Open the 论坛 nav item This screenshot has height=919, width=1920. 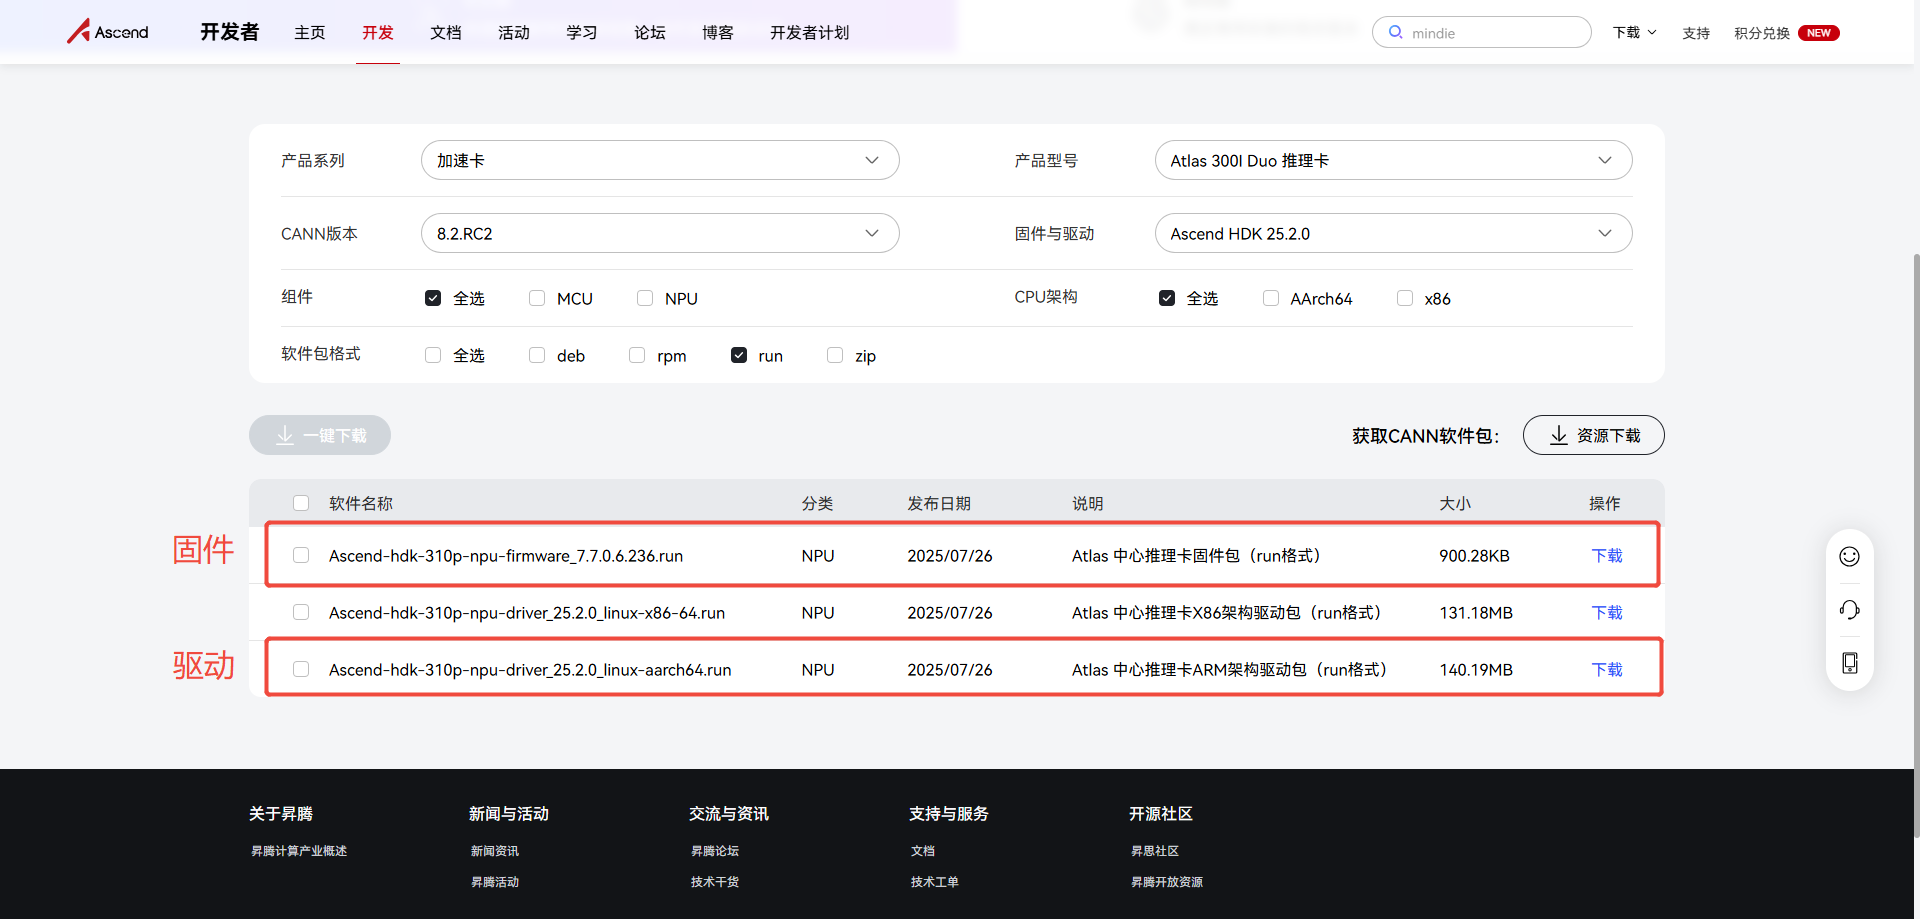point(650,33)
